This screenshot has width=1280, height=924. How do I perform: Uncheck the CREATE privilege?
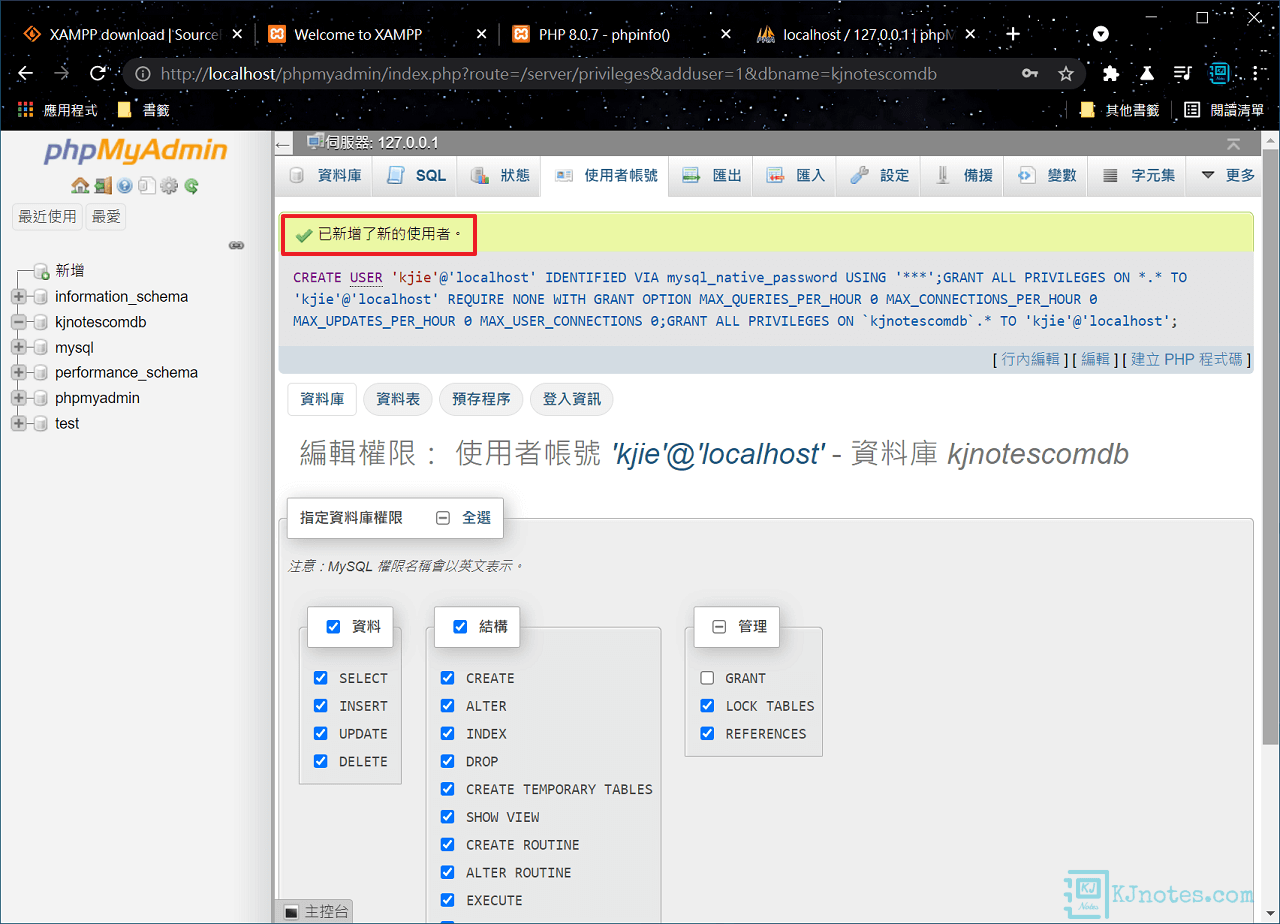(448, 678)
